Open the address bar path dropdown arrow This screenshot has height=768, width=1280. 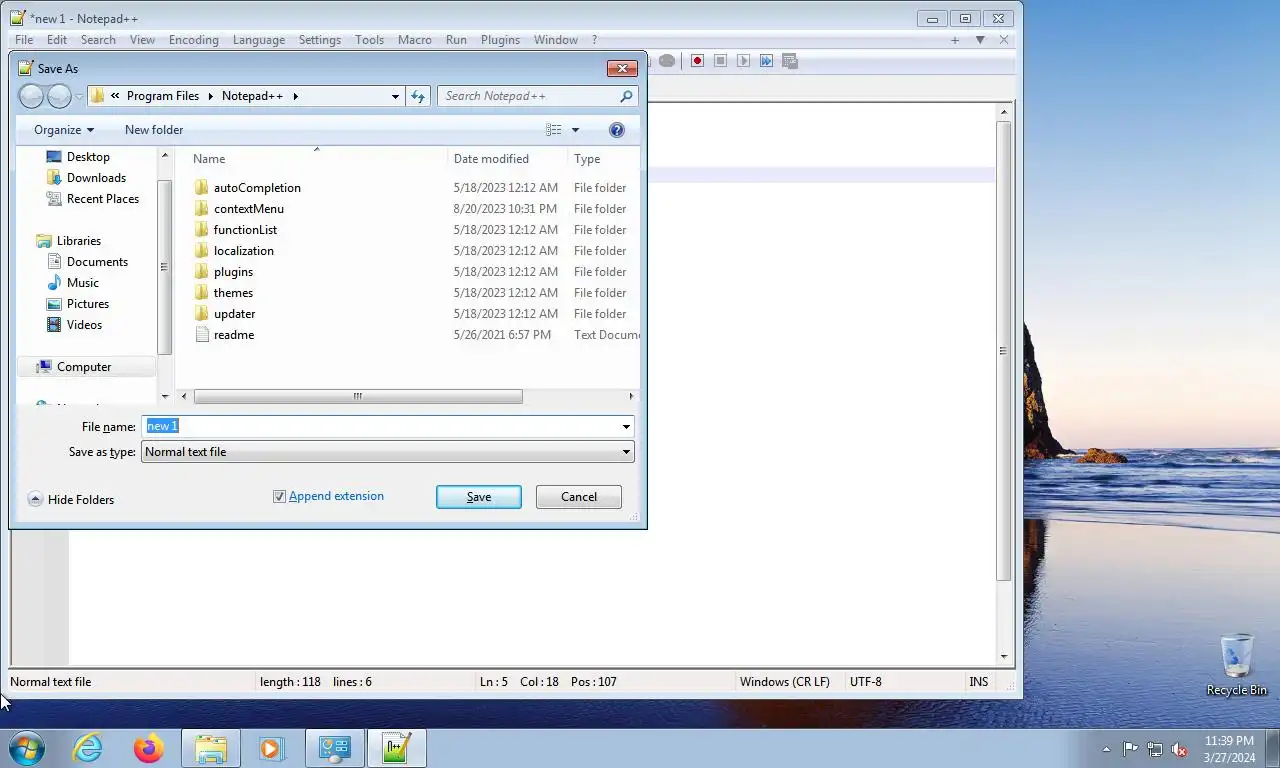tap(395, 96)
